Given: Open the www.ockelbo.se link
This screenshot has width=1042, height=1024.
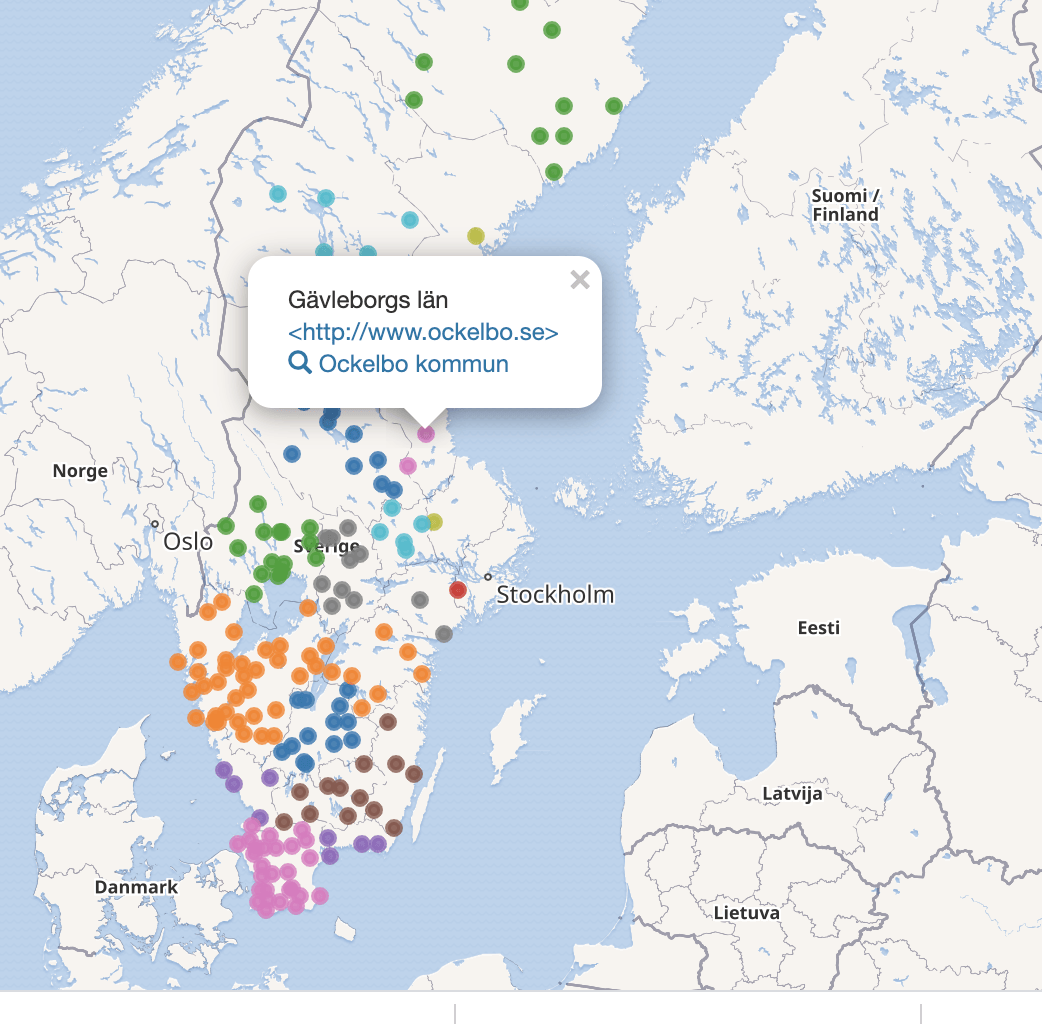Looking at the screenshot, I should [423, 332].
